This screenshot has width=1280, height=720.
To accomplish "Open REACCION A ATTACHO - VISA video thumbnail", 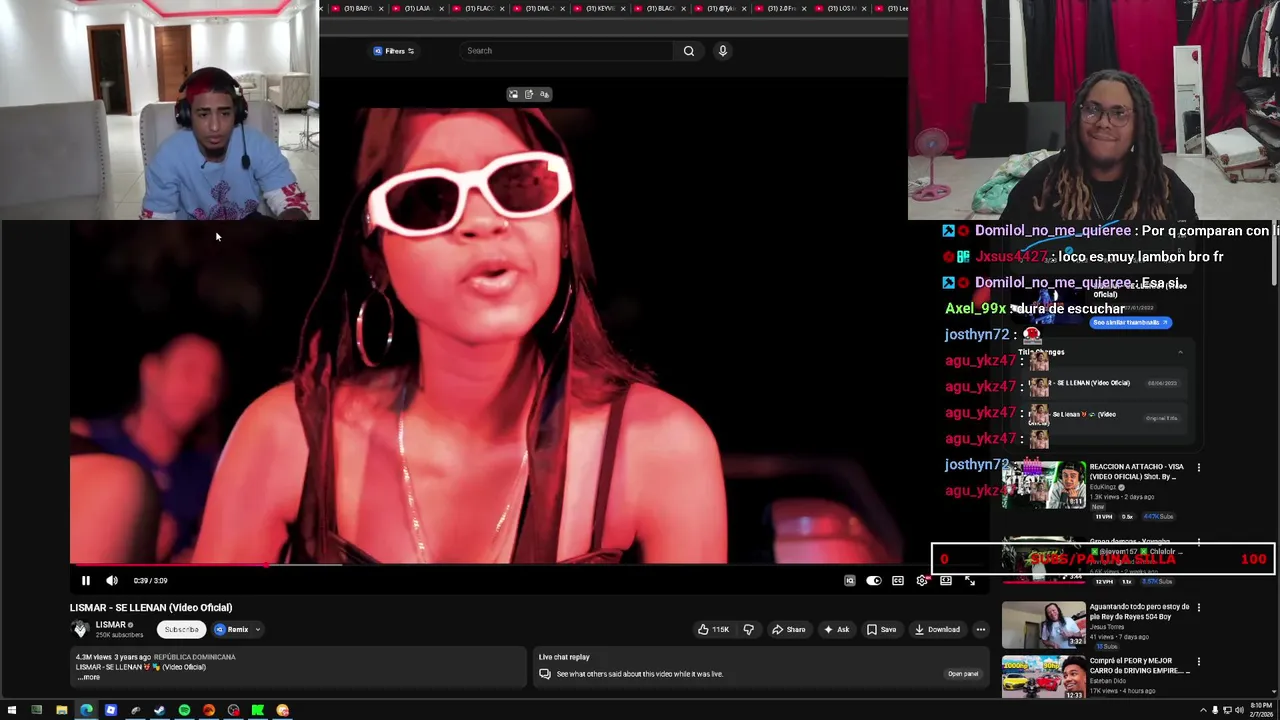I will (x=1044, y=485).
